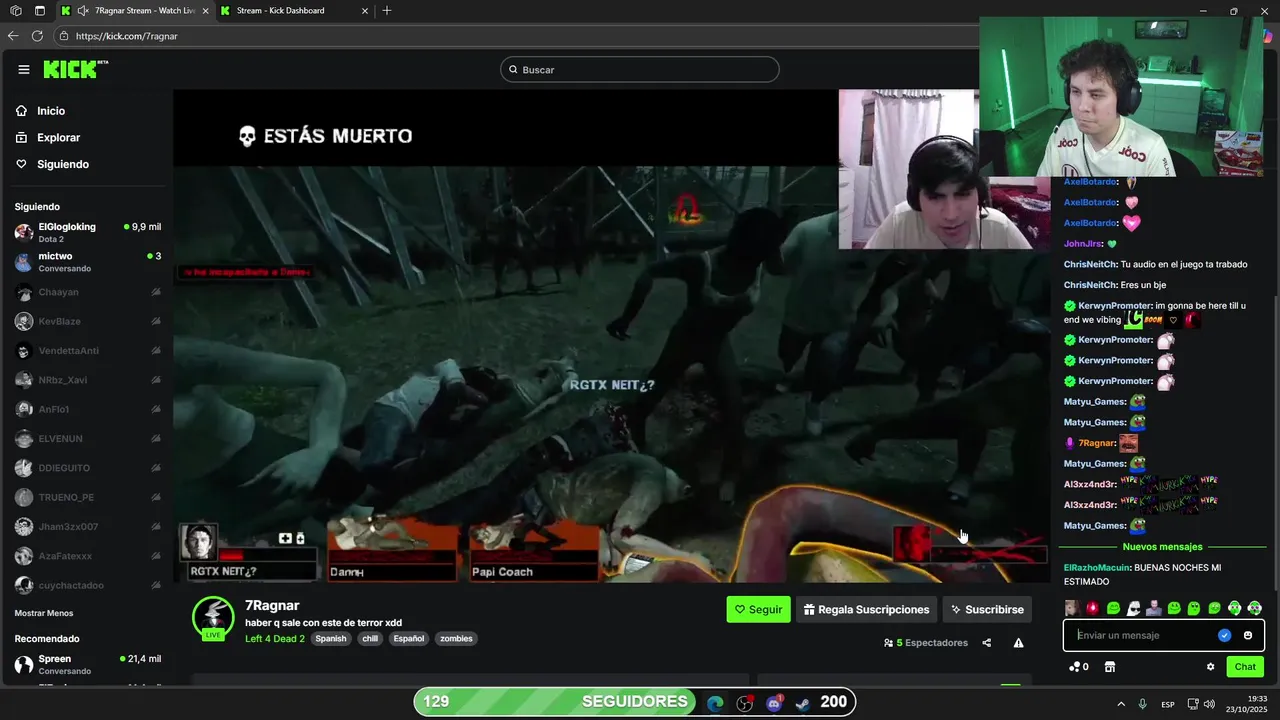1280x720 pixels.
Task: Click ChrisNeitCh audio trabado message username
Action: [x=1090, y=265]
